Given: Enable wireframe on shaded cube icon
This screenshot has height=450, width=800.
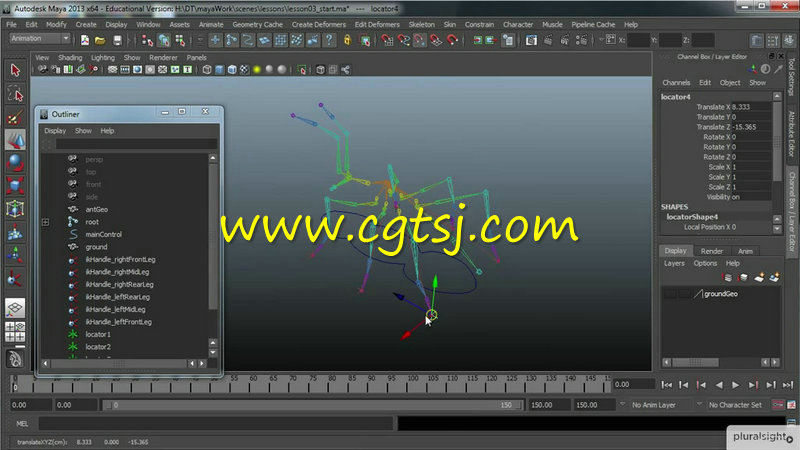Looking at the screenshot, I should [232, 70].
